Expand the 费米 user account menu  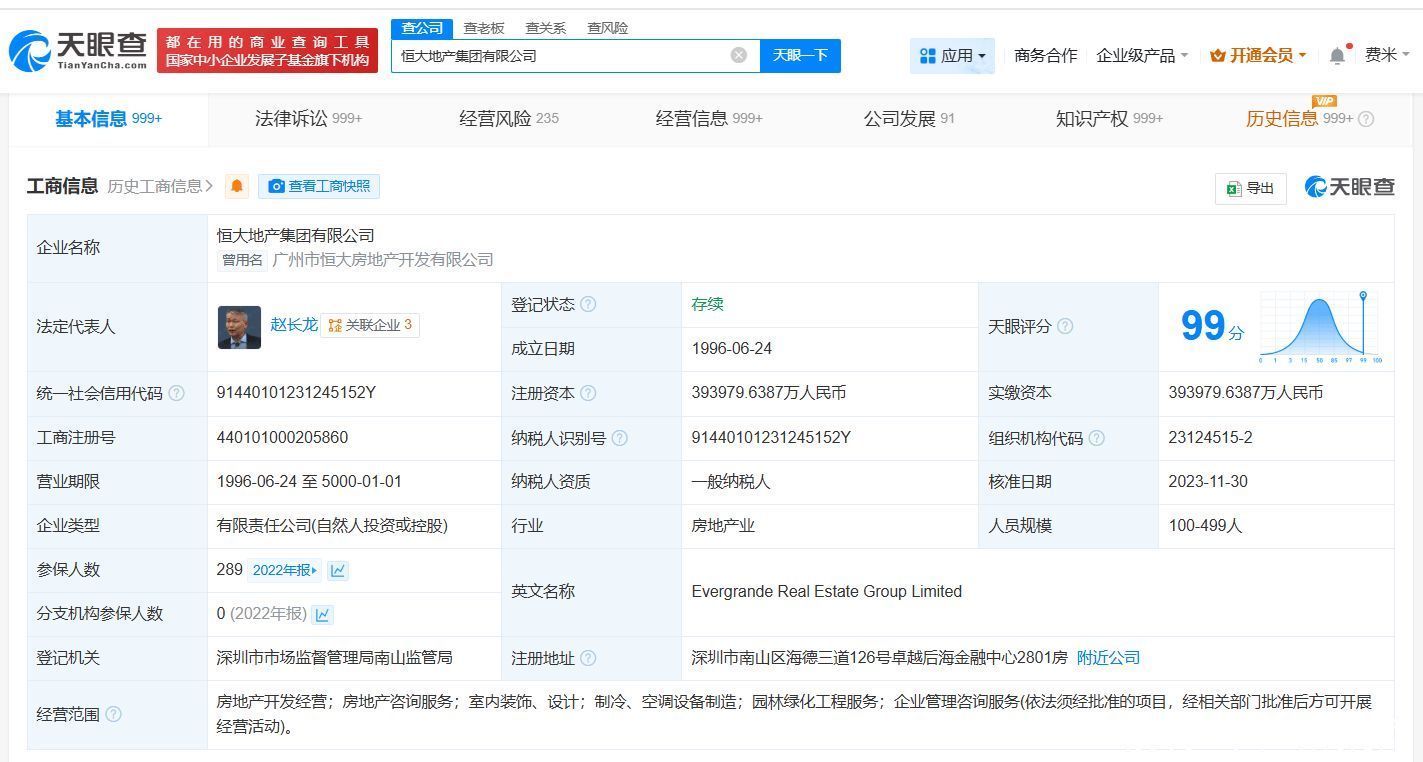point(1386,55)
